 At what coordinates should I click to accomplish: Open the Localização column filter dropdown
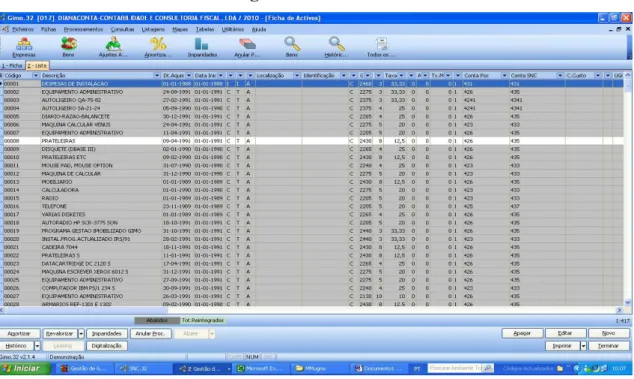(x=297, y=76)
